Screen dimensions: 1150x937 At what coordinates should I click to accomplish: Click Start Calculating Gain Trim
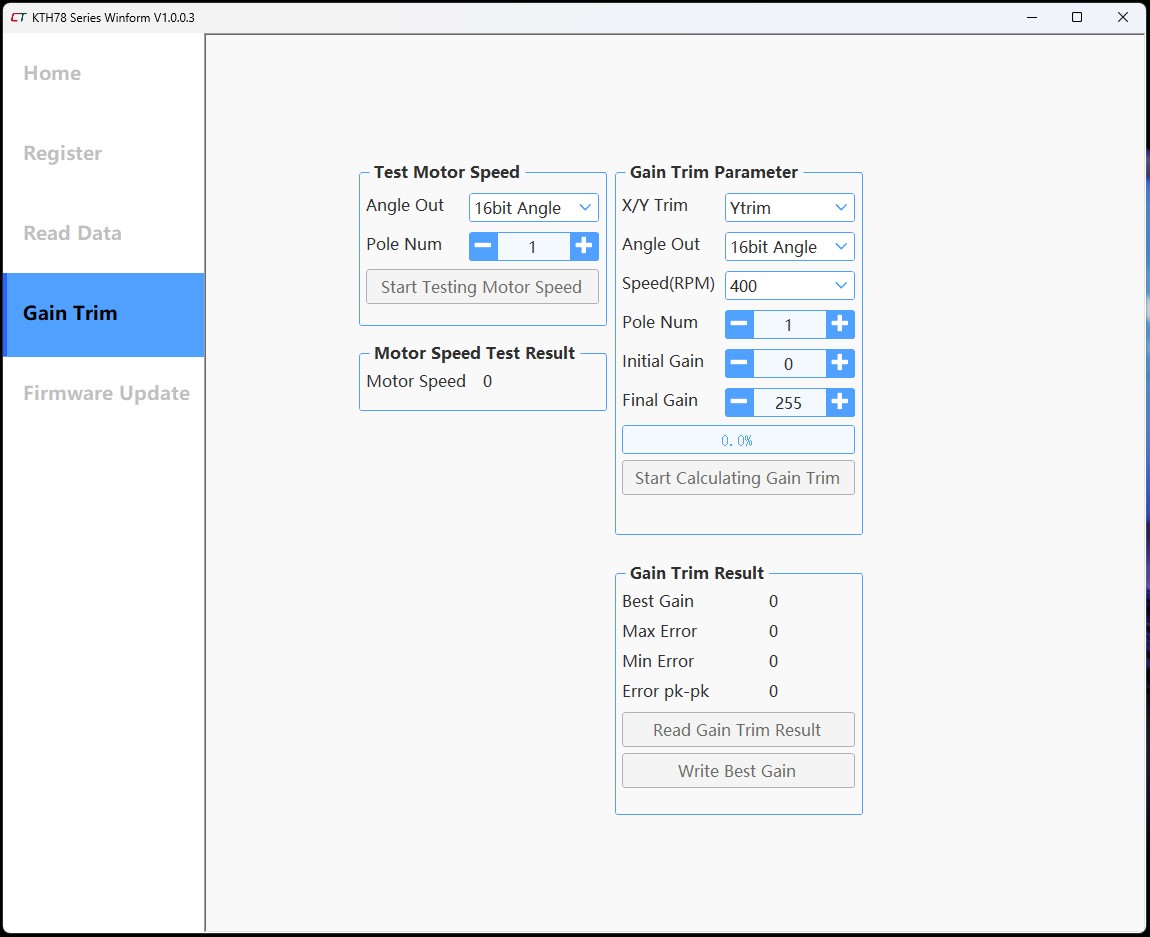pyautogui.click(x=738, y=478)
